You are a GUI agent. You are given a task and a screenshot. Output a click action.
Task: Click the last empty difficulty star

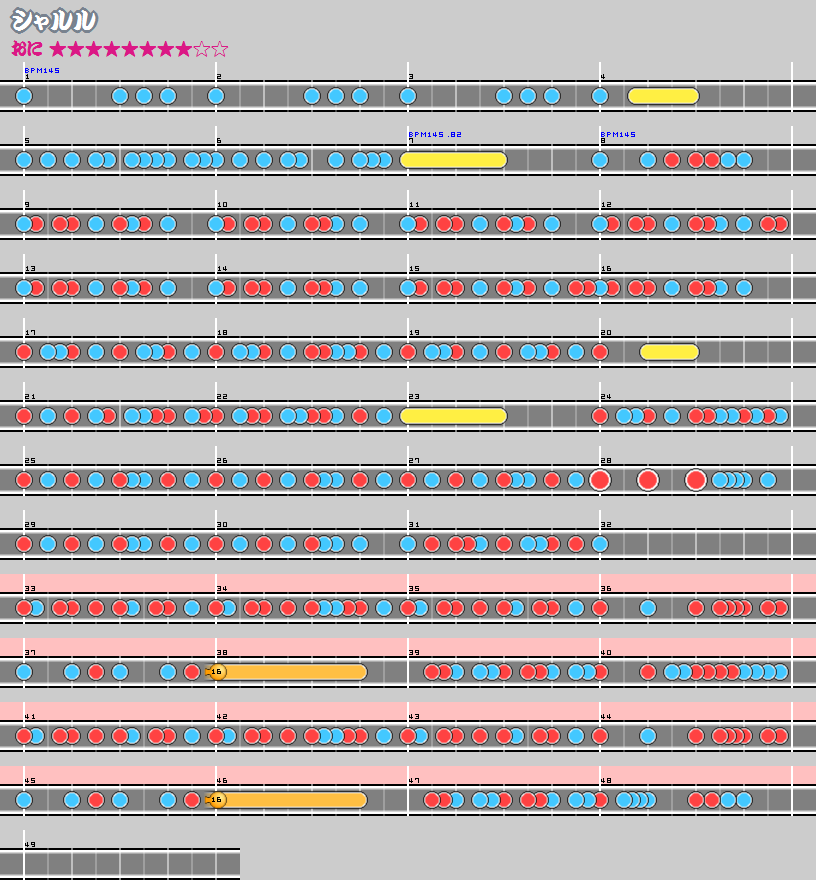220,49
